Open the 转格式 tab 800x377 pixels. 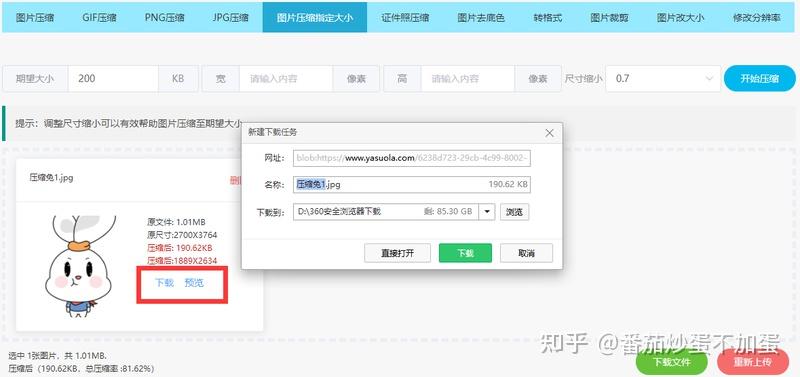tap(547, 17)
